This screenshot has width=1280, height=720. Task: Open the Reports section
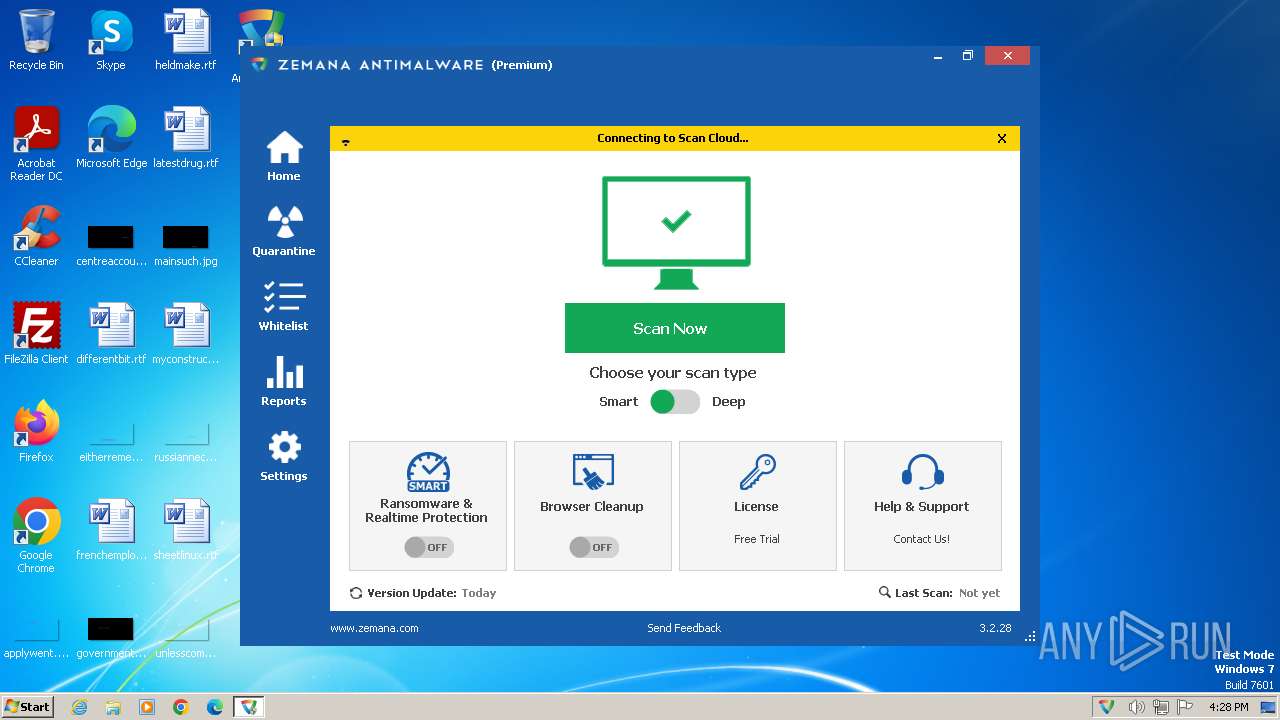(x=284, y=381)
